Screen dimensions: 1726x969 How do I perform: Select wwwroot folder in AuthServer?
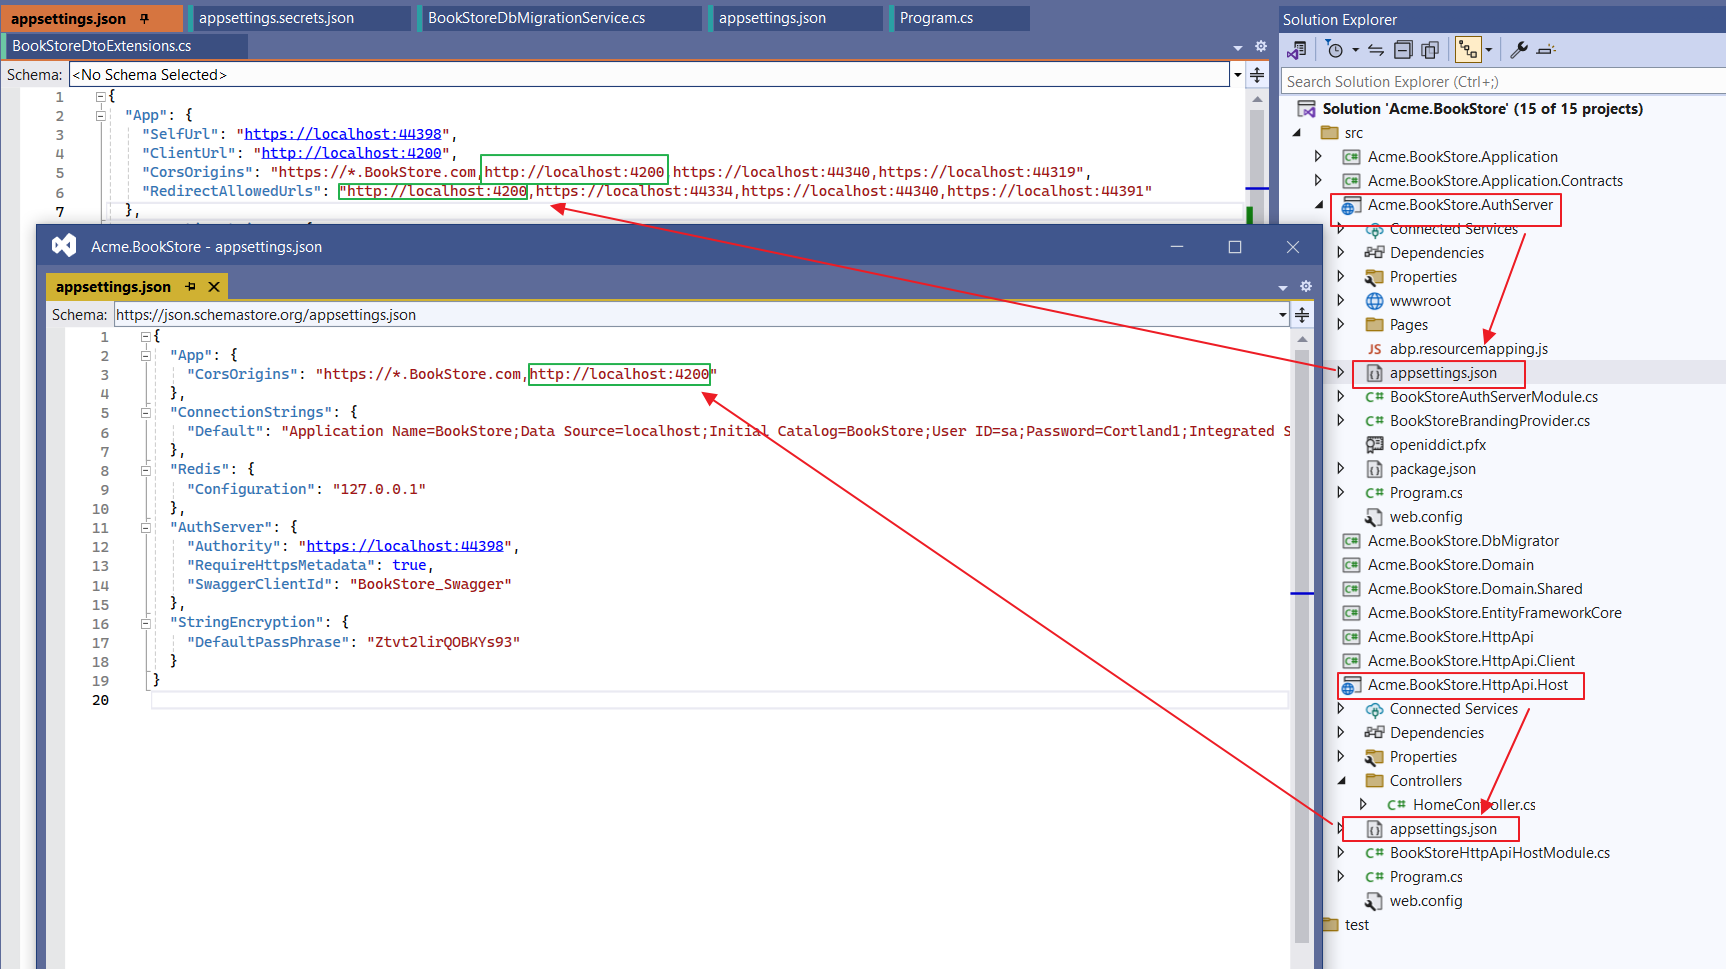(x=1419, y=301)
